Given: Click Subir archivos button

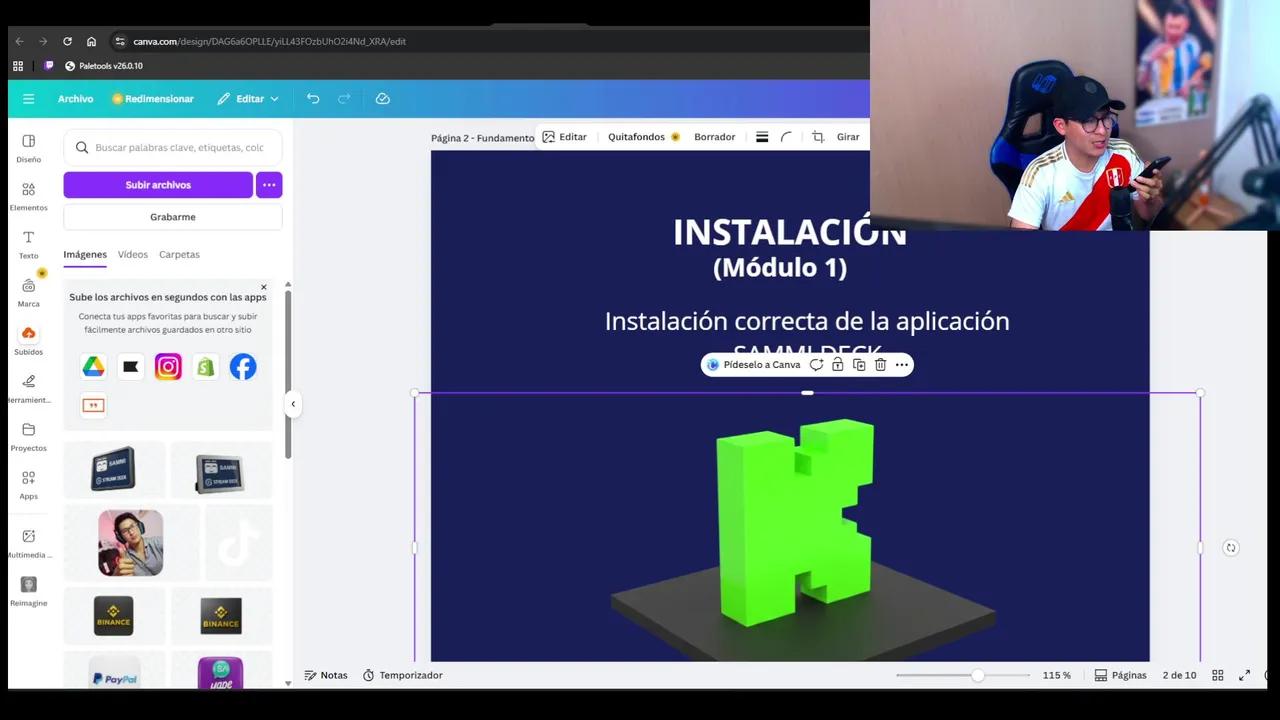Looking at the screenshot, I should (158, 185).
